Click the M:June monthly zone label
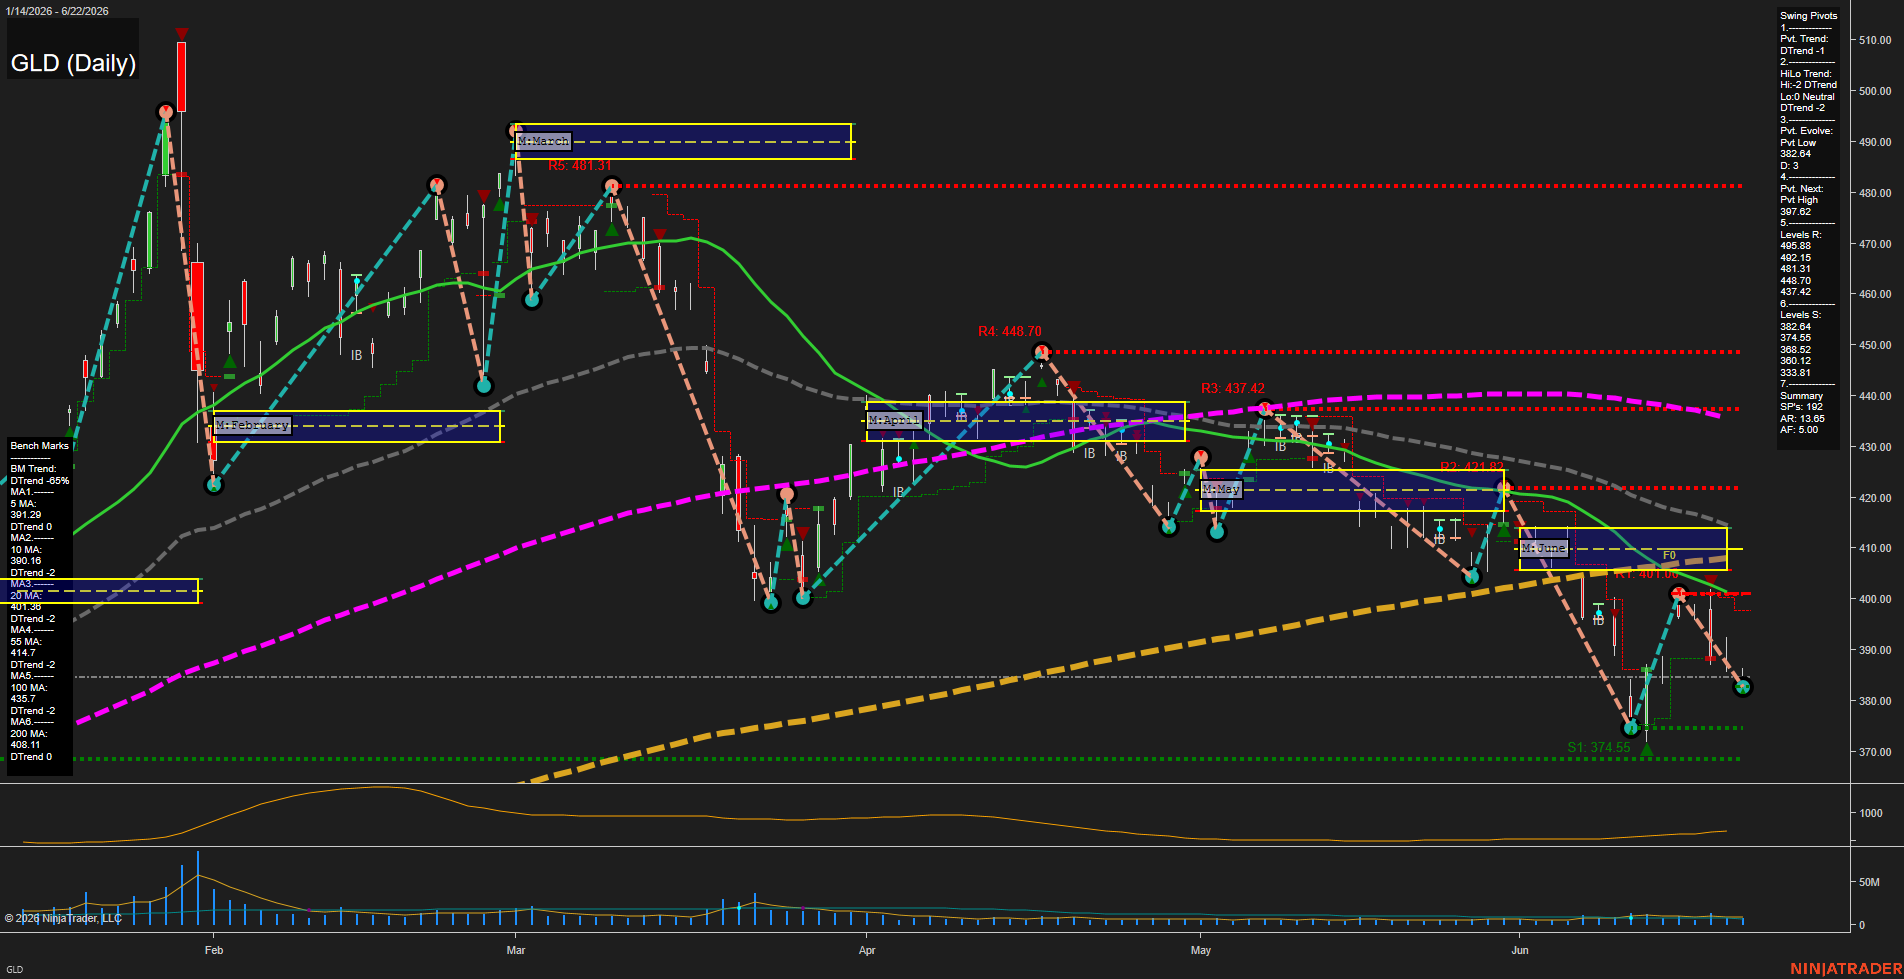Viewport: 1904px width, 979px height. pyautogui.click(x=1544, y=548)
